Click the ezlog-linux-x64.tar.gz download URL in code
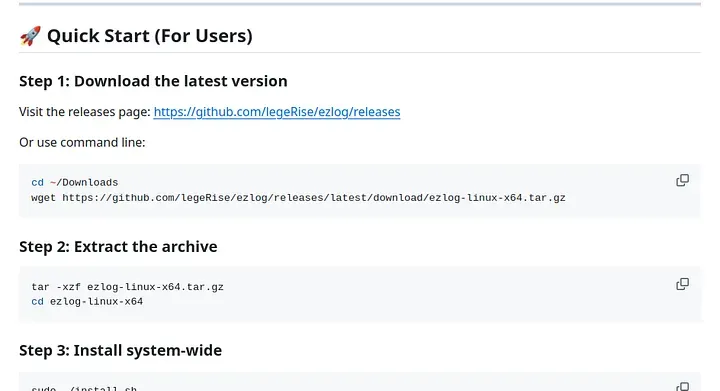Viewport: 720px width, 391px height. coord(314,198)
